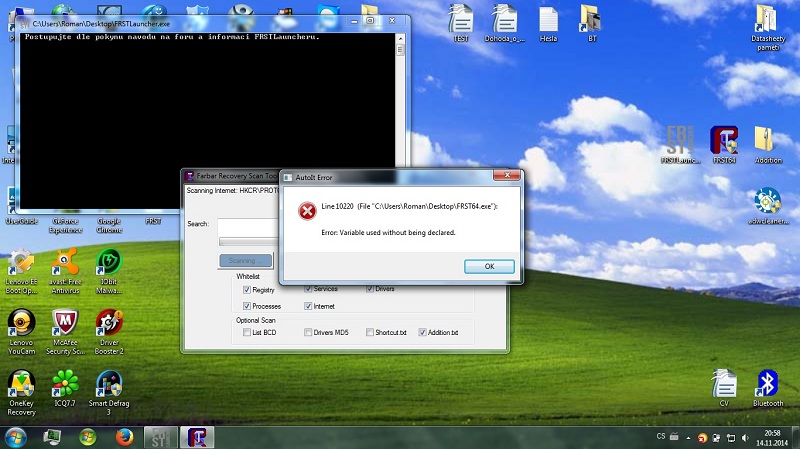Screen dimensions: 800x449
Task: Click the computer monitor taskbar icon
Action: [x=52, y=437]
